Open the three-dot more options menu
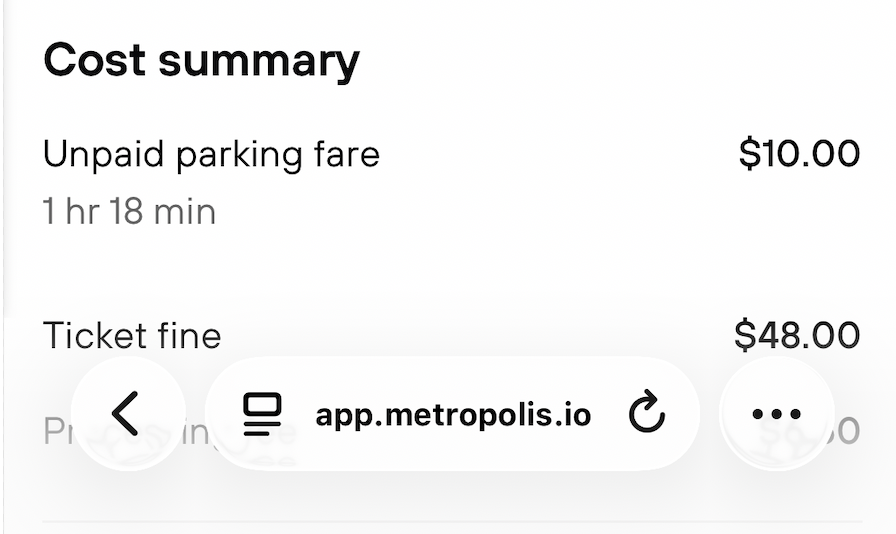Viewport: 896px width, 534px height. pos(777,413)
